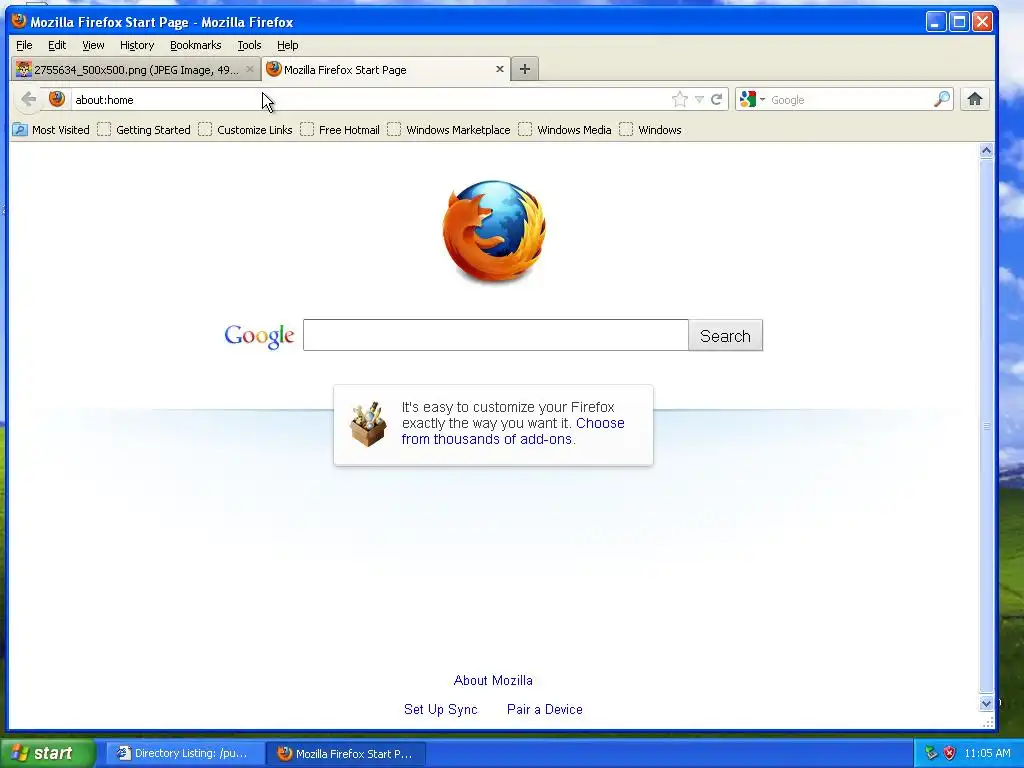Click the network connection tray icon
1024x768 pixels.
931,753
